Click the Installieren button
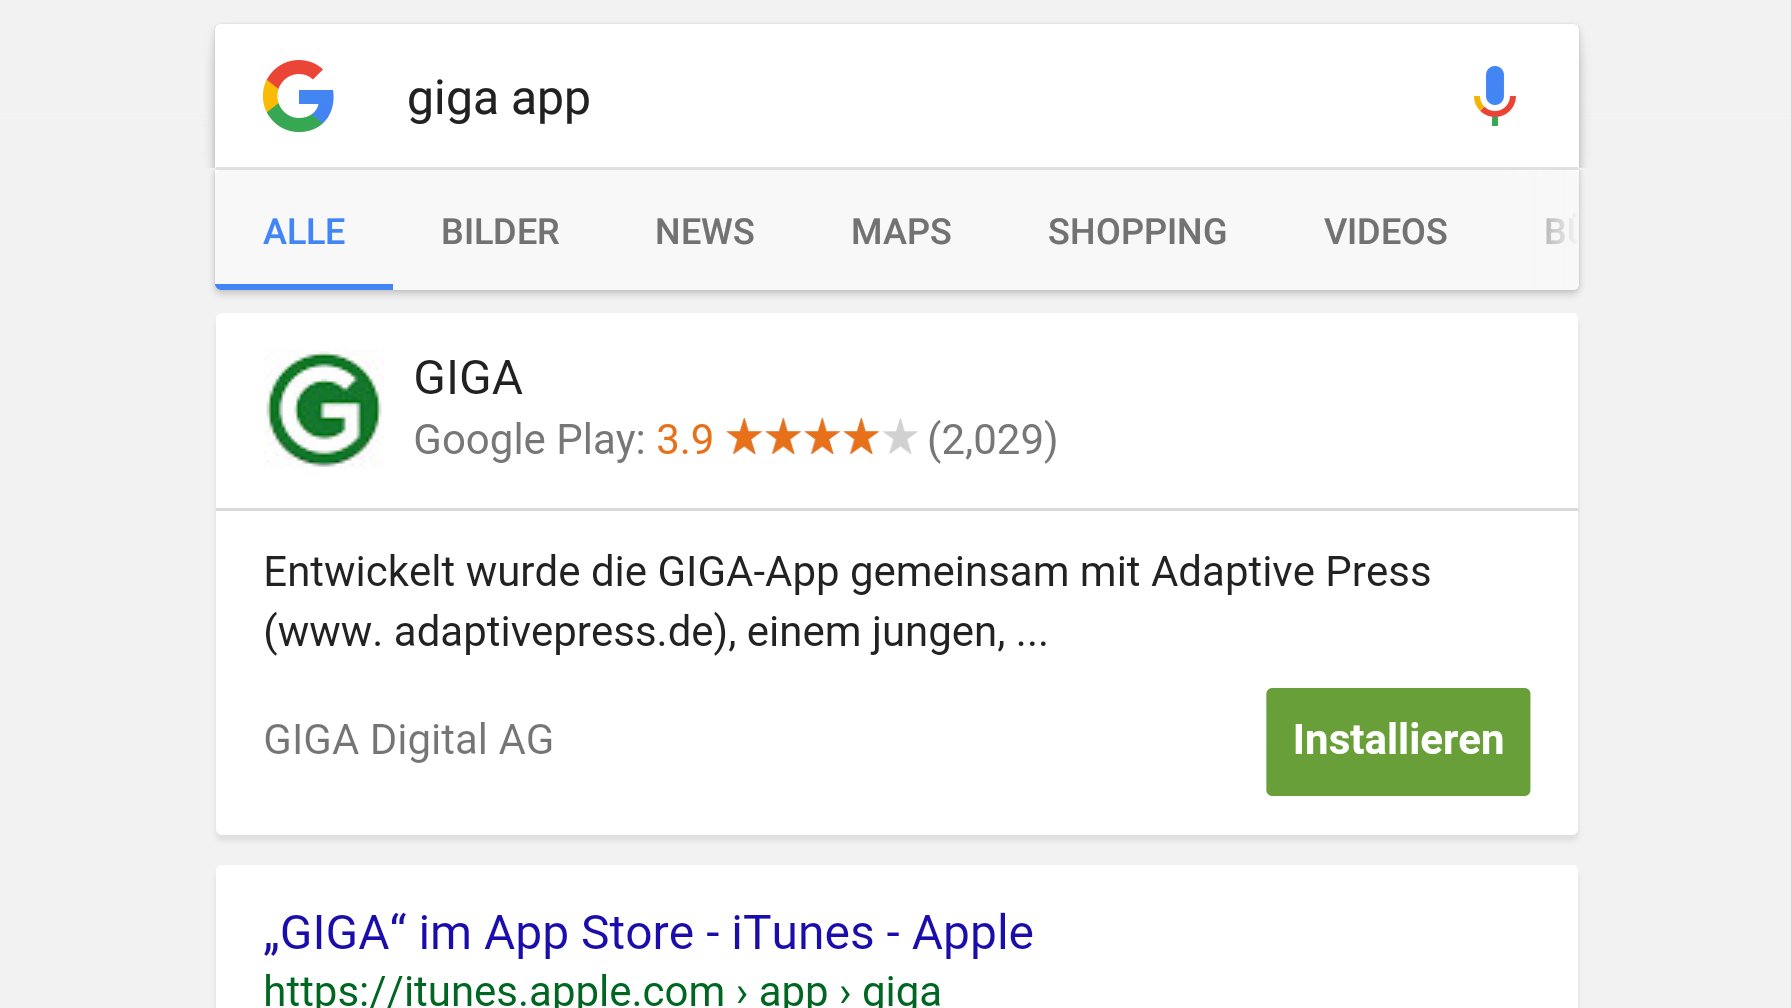The image size is (1791, 1008). (1398, 741)
